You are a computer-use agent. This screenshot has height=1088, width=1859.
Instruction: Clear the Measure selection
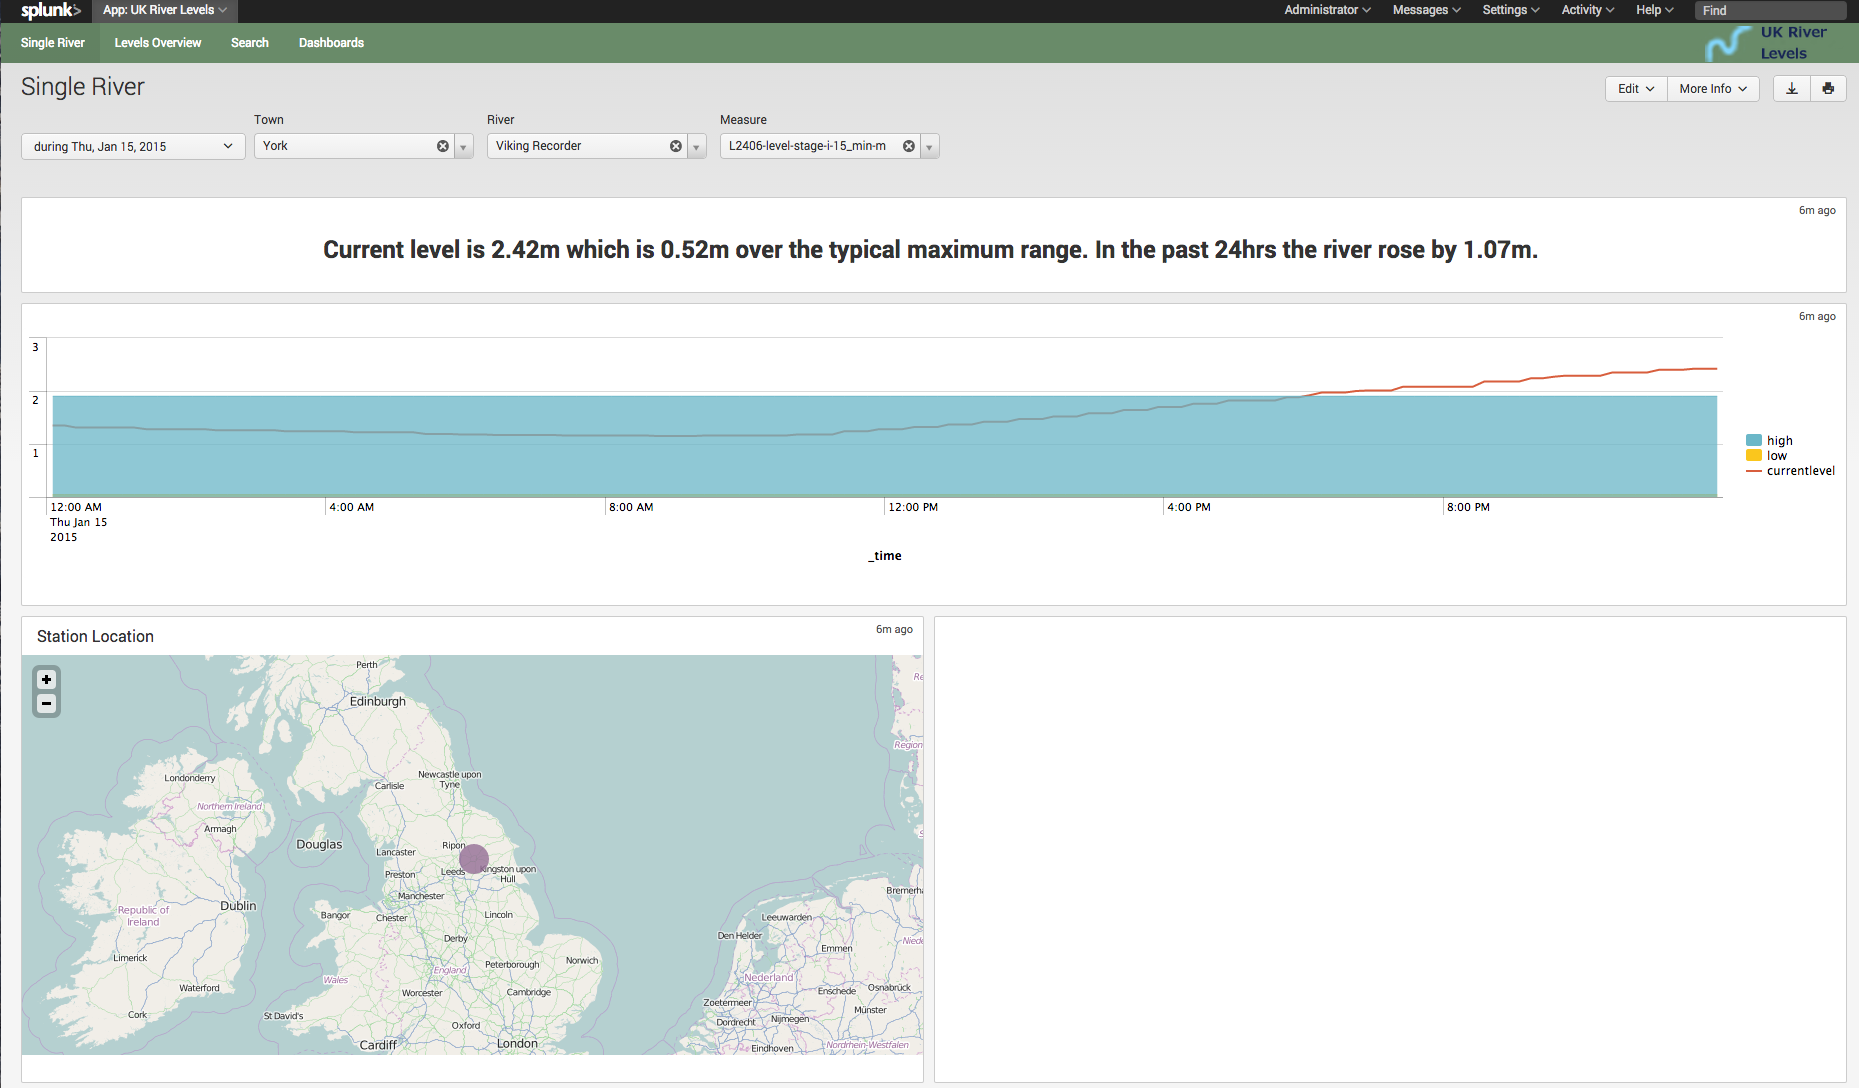pyautogui.click(x=909, y=146)
